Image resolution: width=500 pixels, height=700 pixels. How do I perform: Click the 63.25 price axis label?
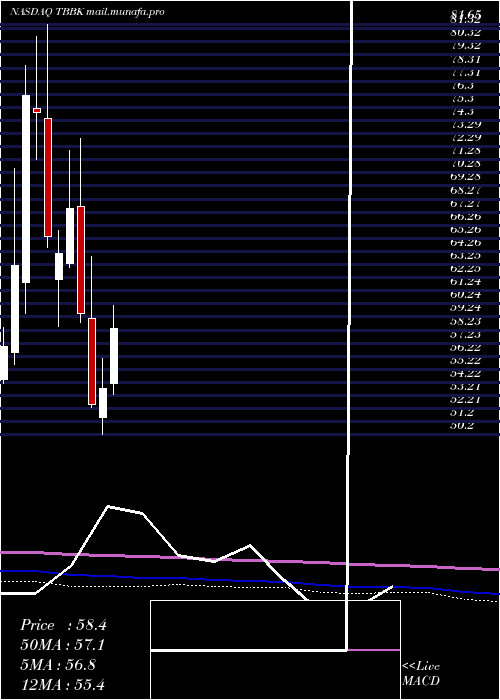tap(466, 256)
